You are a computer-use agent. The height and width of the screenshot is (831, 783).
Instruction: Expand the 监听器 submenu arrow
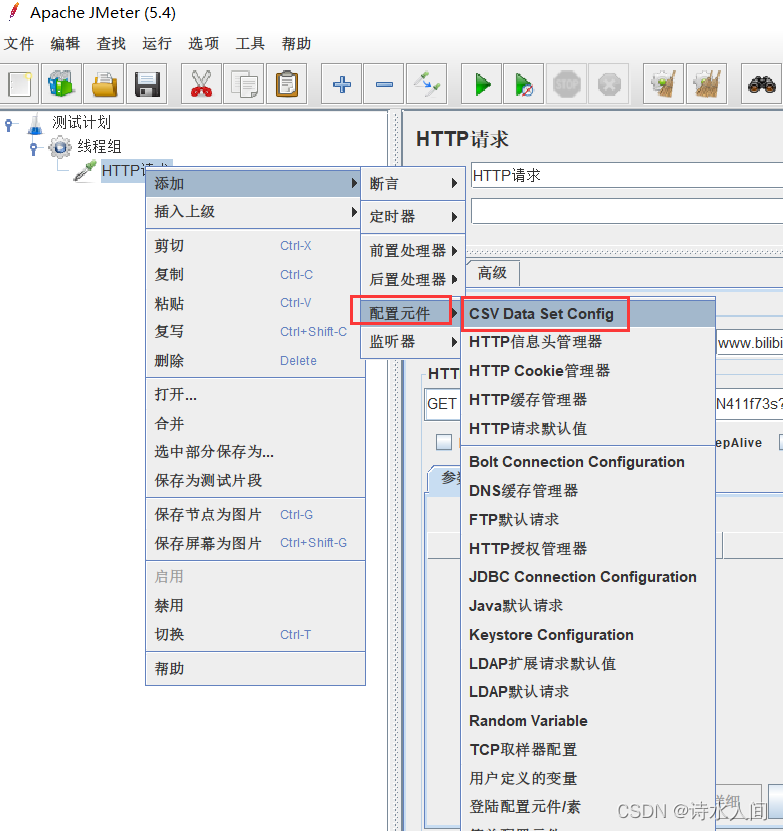point(454,342)
